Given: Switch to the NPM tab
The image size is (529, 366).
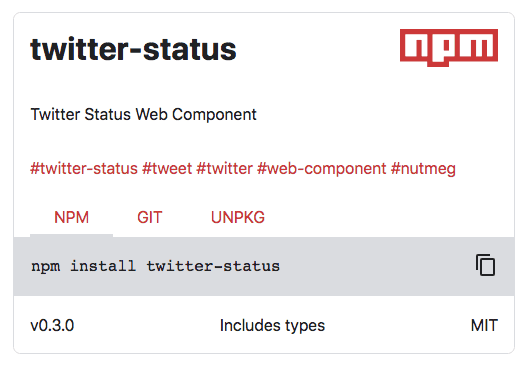Looking at the screenshot, I should pos(72,217).
